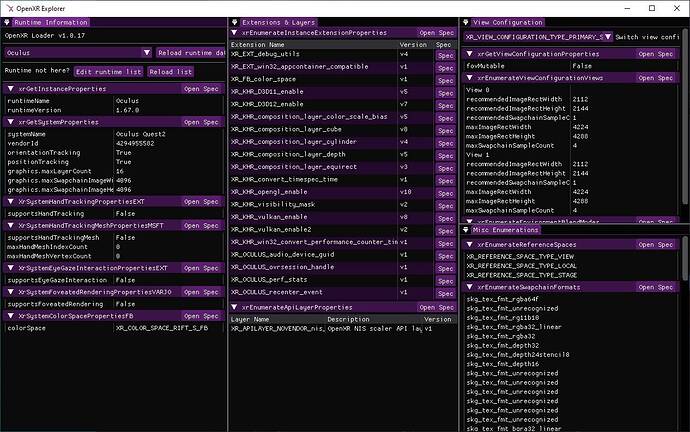Open the XR_VIEW_CONFIGURATION_TYPE_PRIMARY dropdown

tap(538, 37)
